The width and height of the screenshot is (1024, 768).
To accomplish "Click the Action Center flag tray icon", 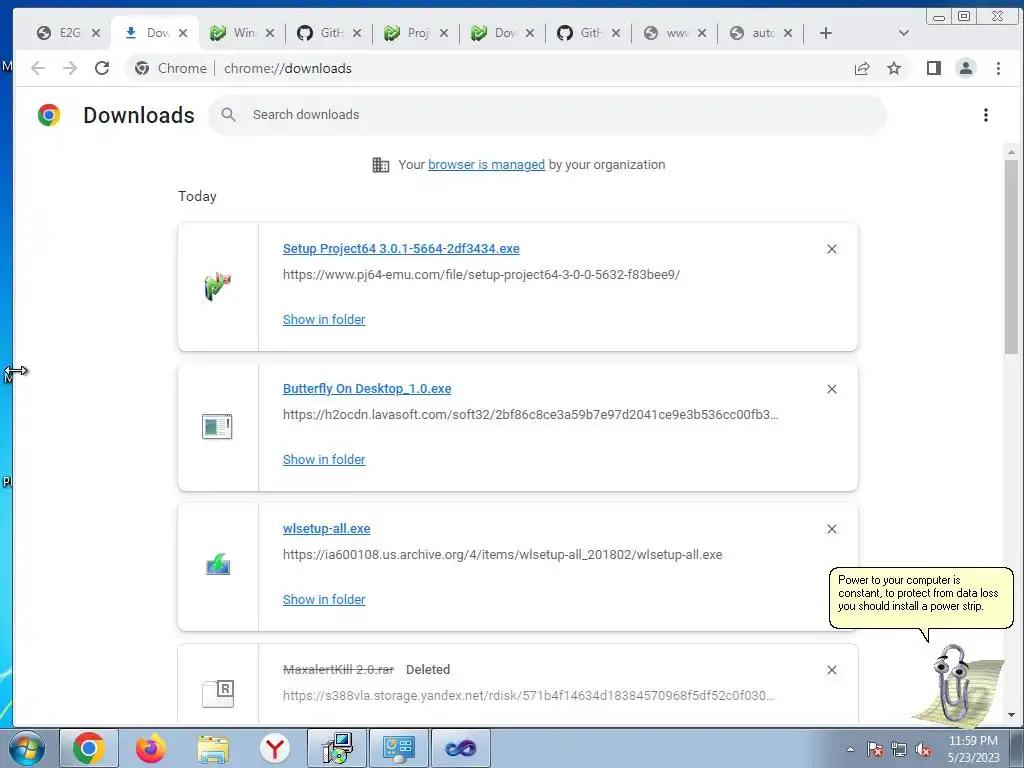I will click(874, 749).
